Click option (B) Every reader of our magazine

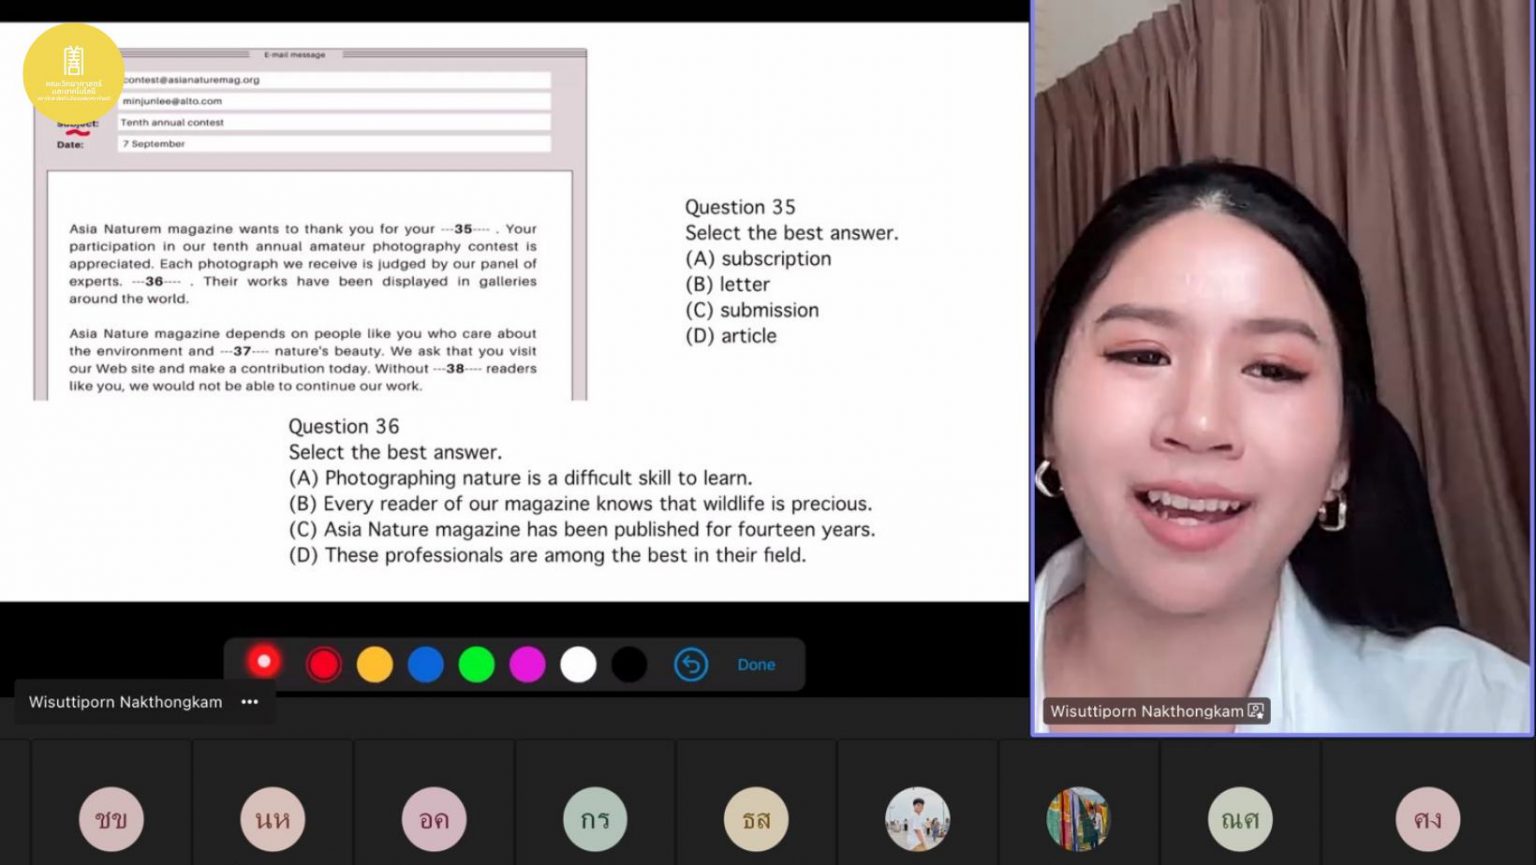point(580,504)
